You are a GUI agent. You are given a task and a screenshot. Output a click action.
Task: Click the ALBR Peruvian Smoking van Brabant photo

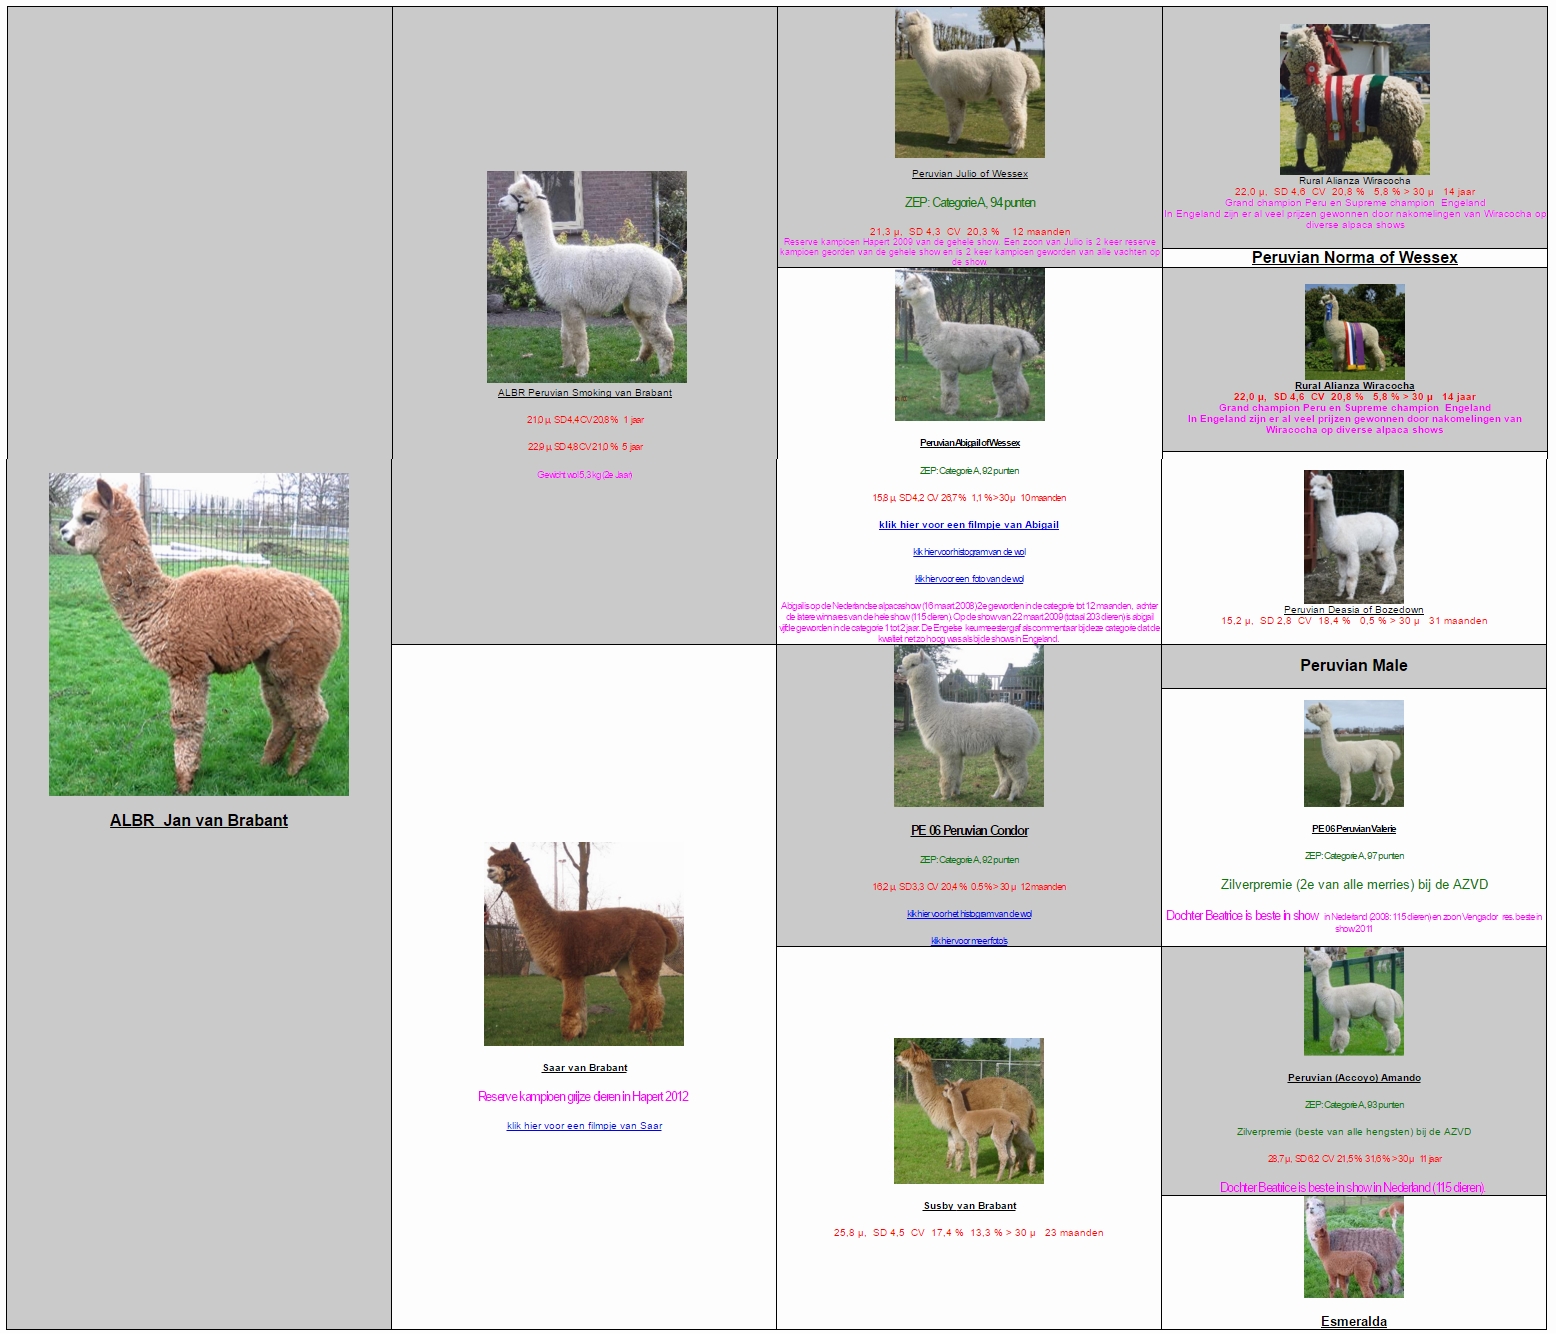(x=586, y=276)
